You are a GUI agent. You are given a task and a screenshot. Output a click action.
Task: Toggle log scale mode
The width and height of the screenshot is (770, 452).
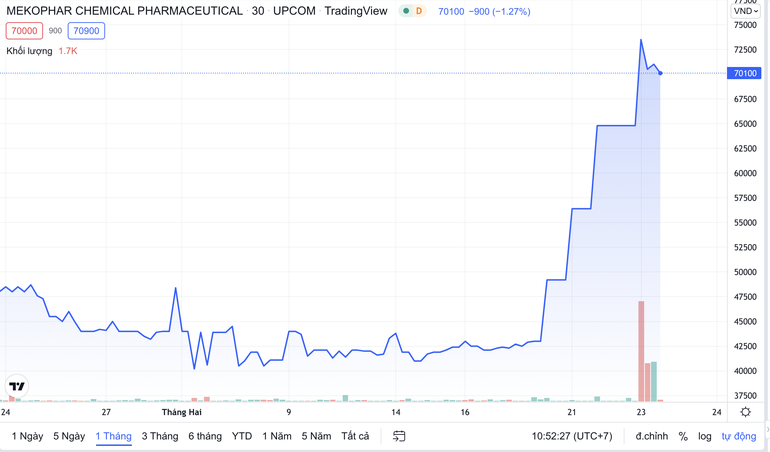click(x=705, y=436)
